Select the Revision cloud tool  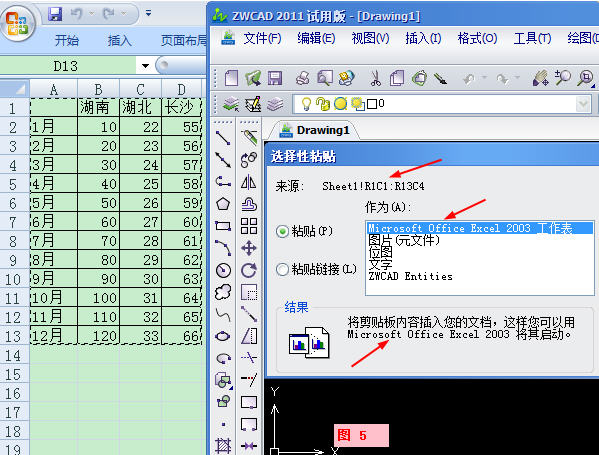click(223, 293)
